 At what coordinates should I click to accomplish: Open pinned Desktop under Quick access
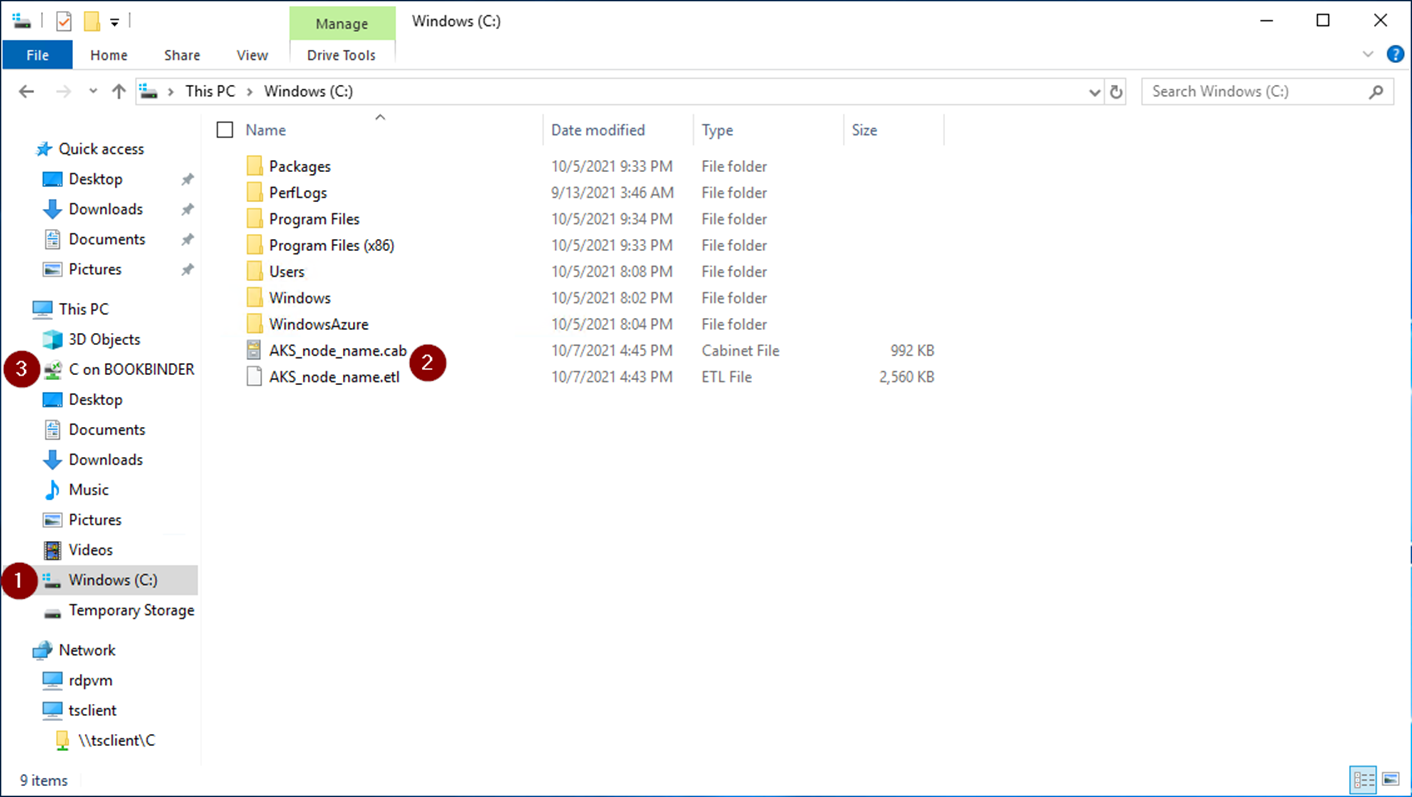pos(96,179)
